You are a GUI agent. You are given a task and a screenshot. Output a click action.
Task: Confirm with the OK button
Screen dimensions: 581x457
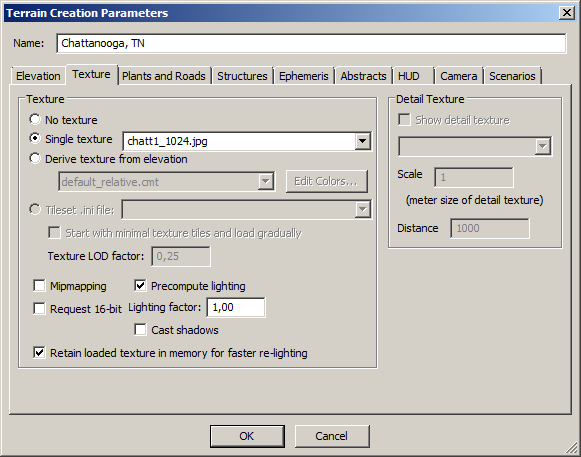pyautogui.click(x=247, y=436)
